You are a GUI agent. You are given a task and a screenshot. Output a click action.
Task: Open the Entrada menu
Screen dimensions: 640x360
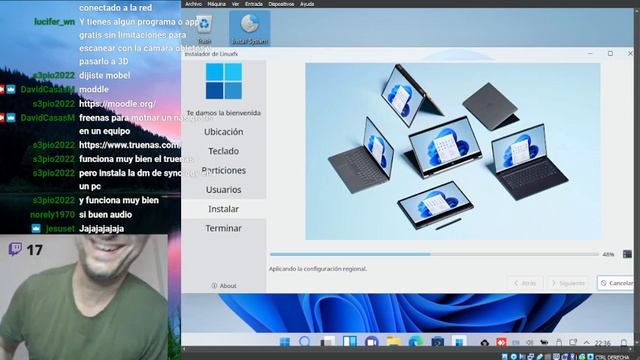[x=254, y=4]
